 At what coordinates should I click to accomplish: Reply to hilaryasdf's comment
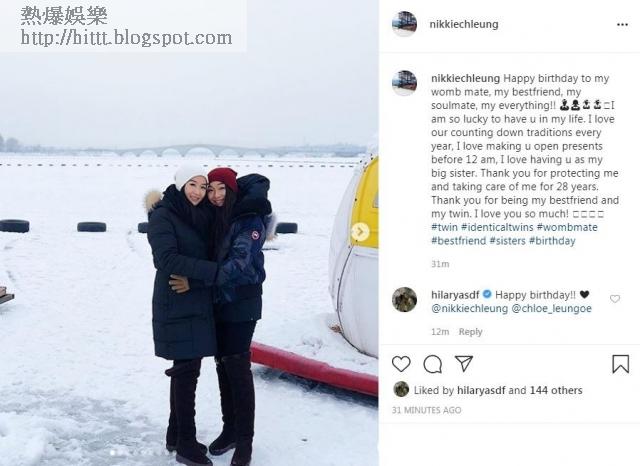pyautogui.click(x=470, y=332)
